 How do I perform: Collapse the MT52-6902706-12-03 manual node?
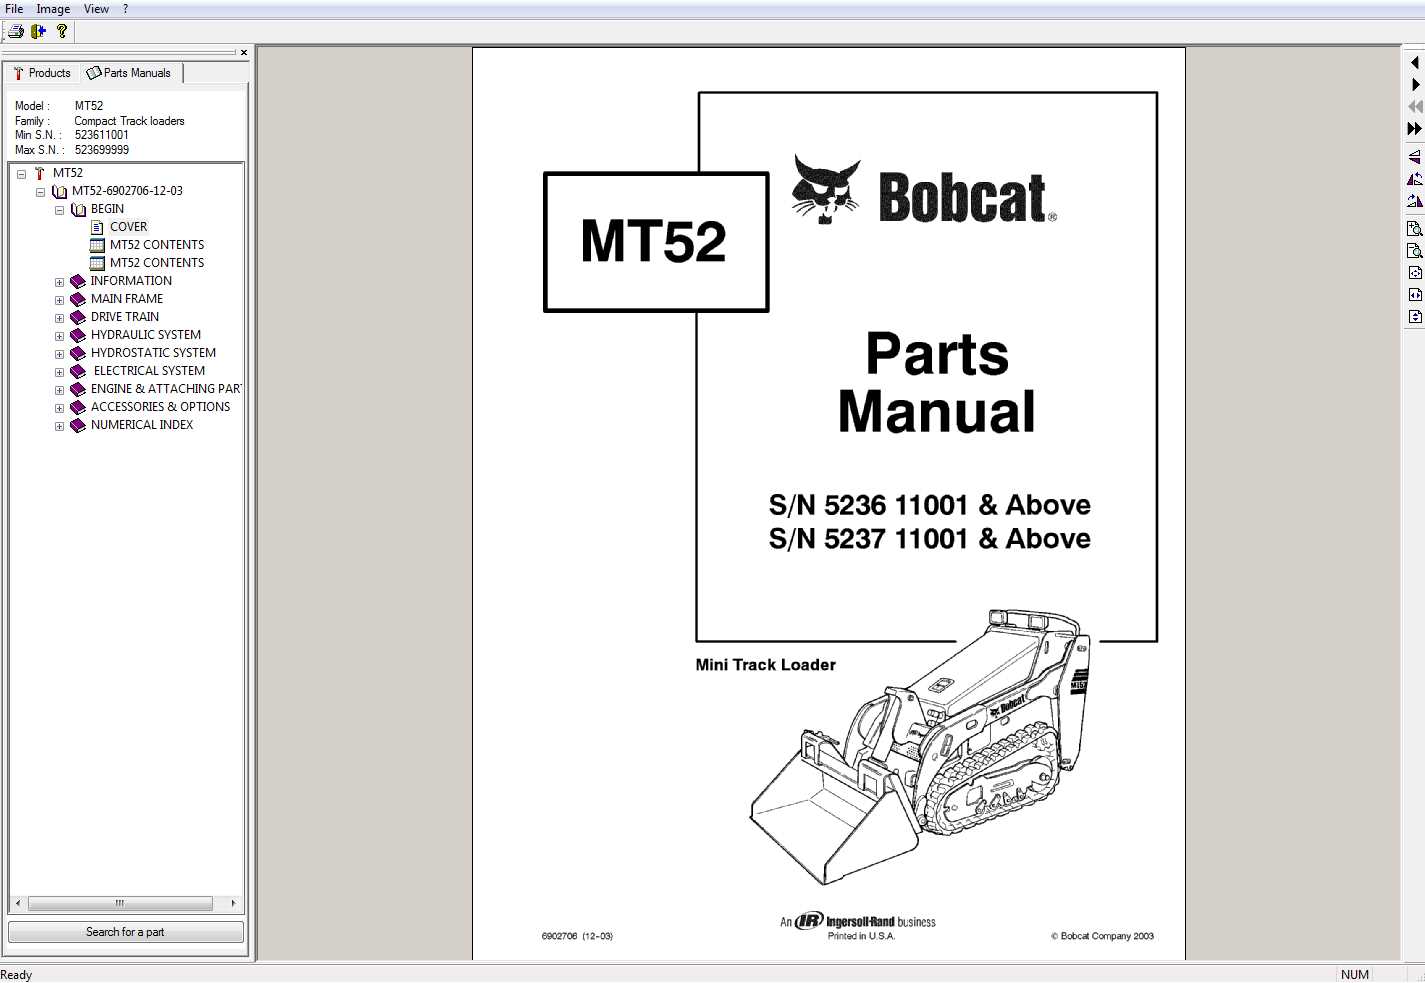click(40, 192)
